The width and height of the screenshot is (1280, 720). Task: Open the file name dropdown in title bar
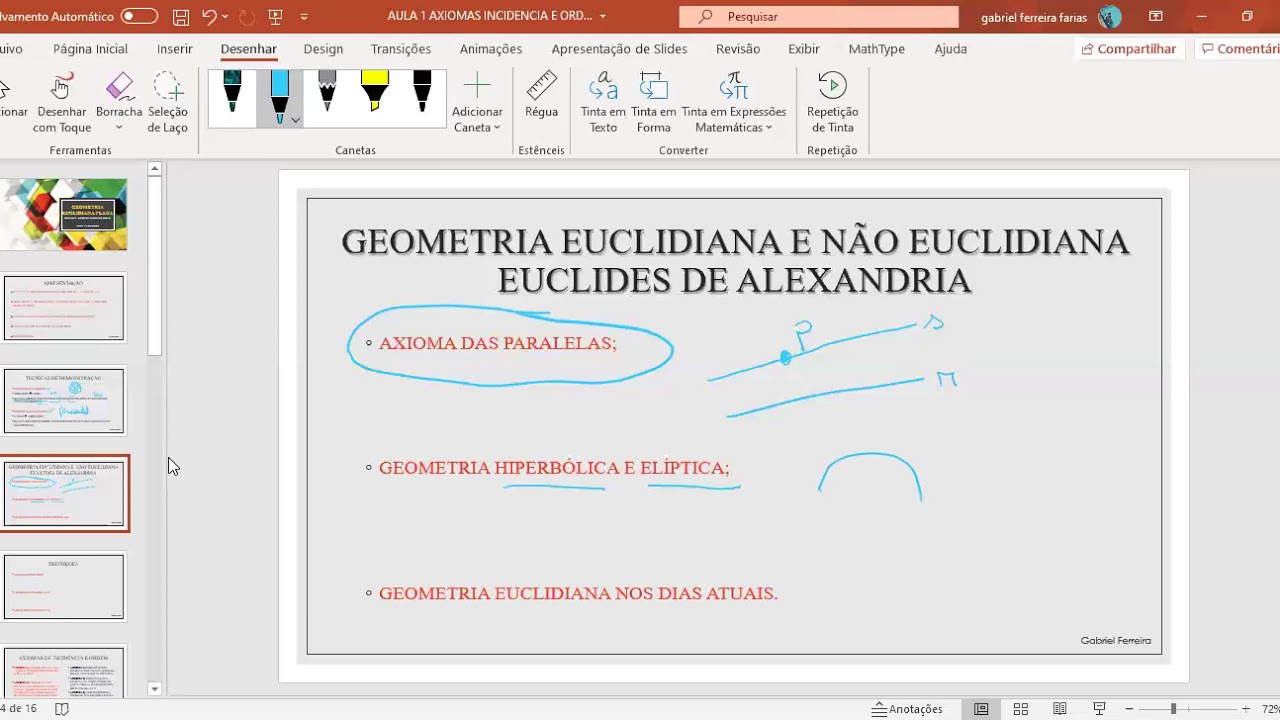coord(603,17)
